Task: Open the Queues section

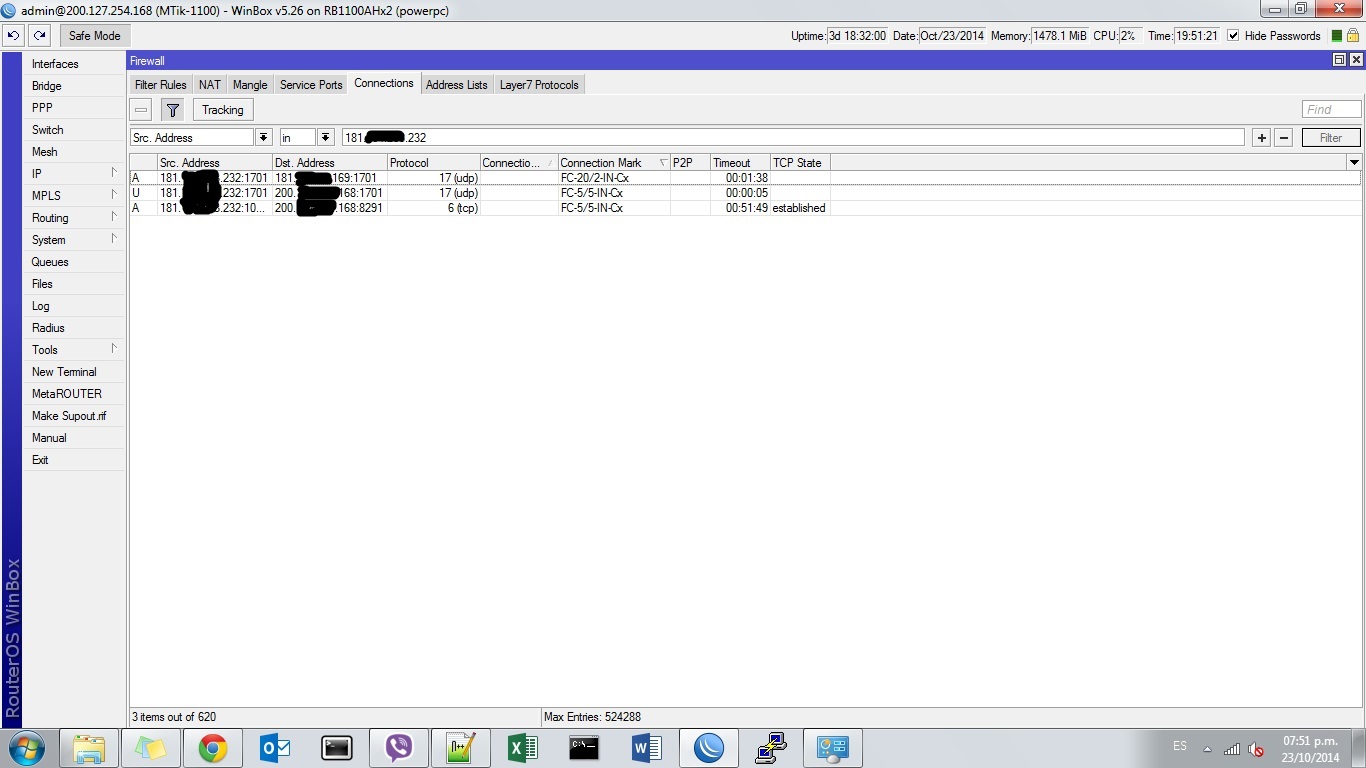Action: click(50, 262)
